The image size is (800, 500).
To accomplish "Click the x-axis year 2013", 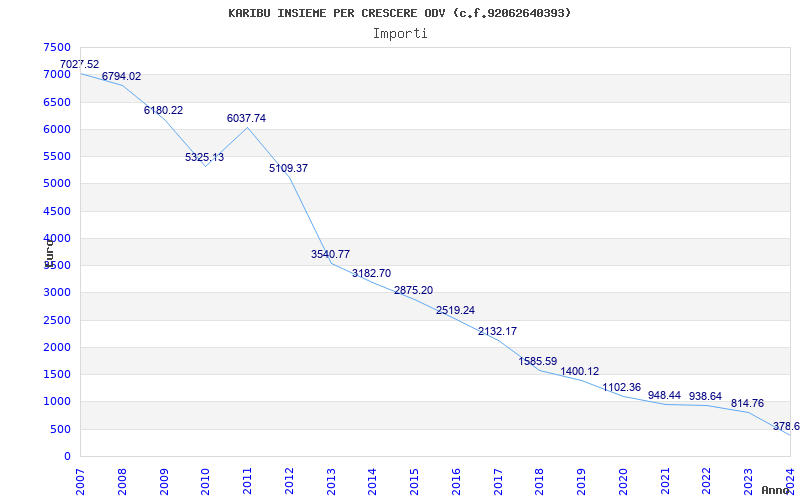I will click(x=331, y=482).
